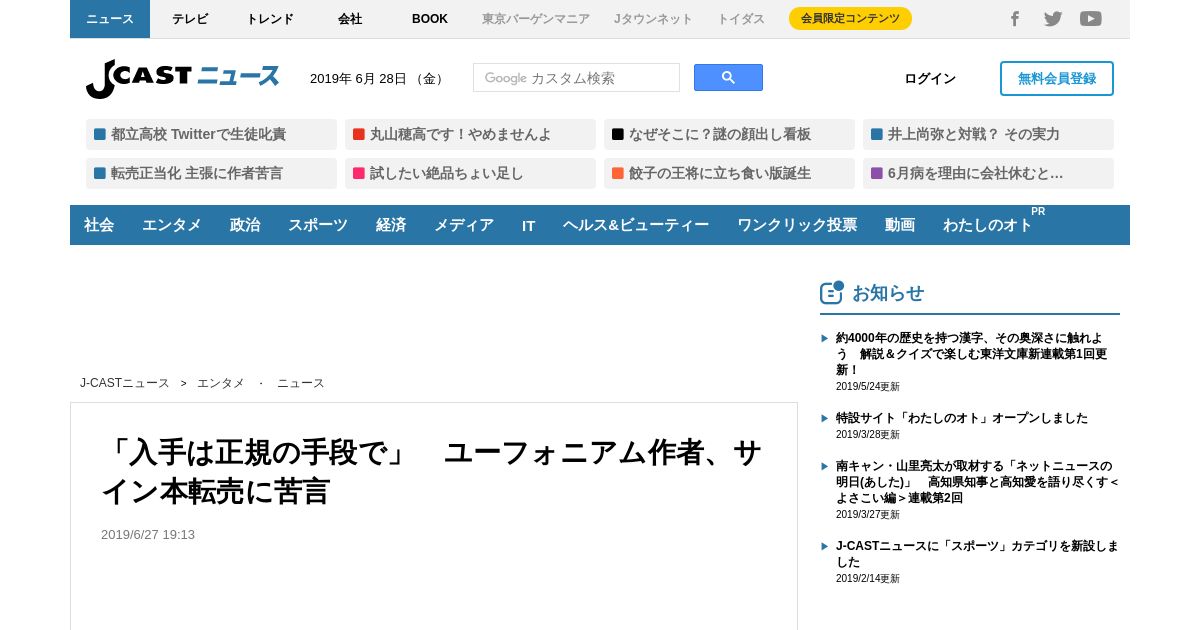Open 社会 category in blue navbar
Image resolution: width=1200 pixels, height=630 pixels.
pos(99,225)
